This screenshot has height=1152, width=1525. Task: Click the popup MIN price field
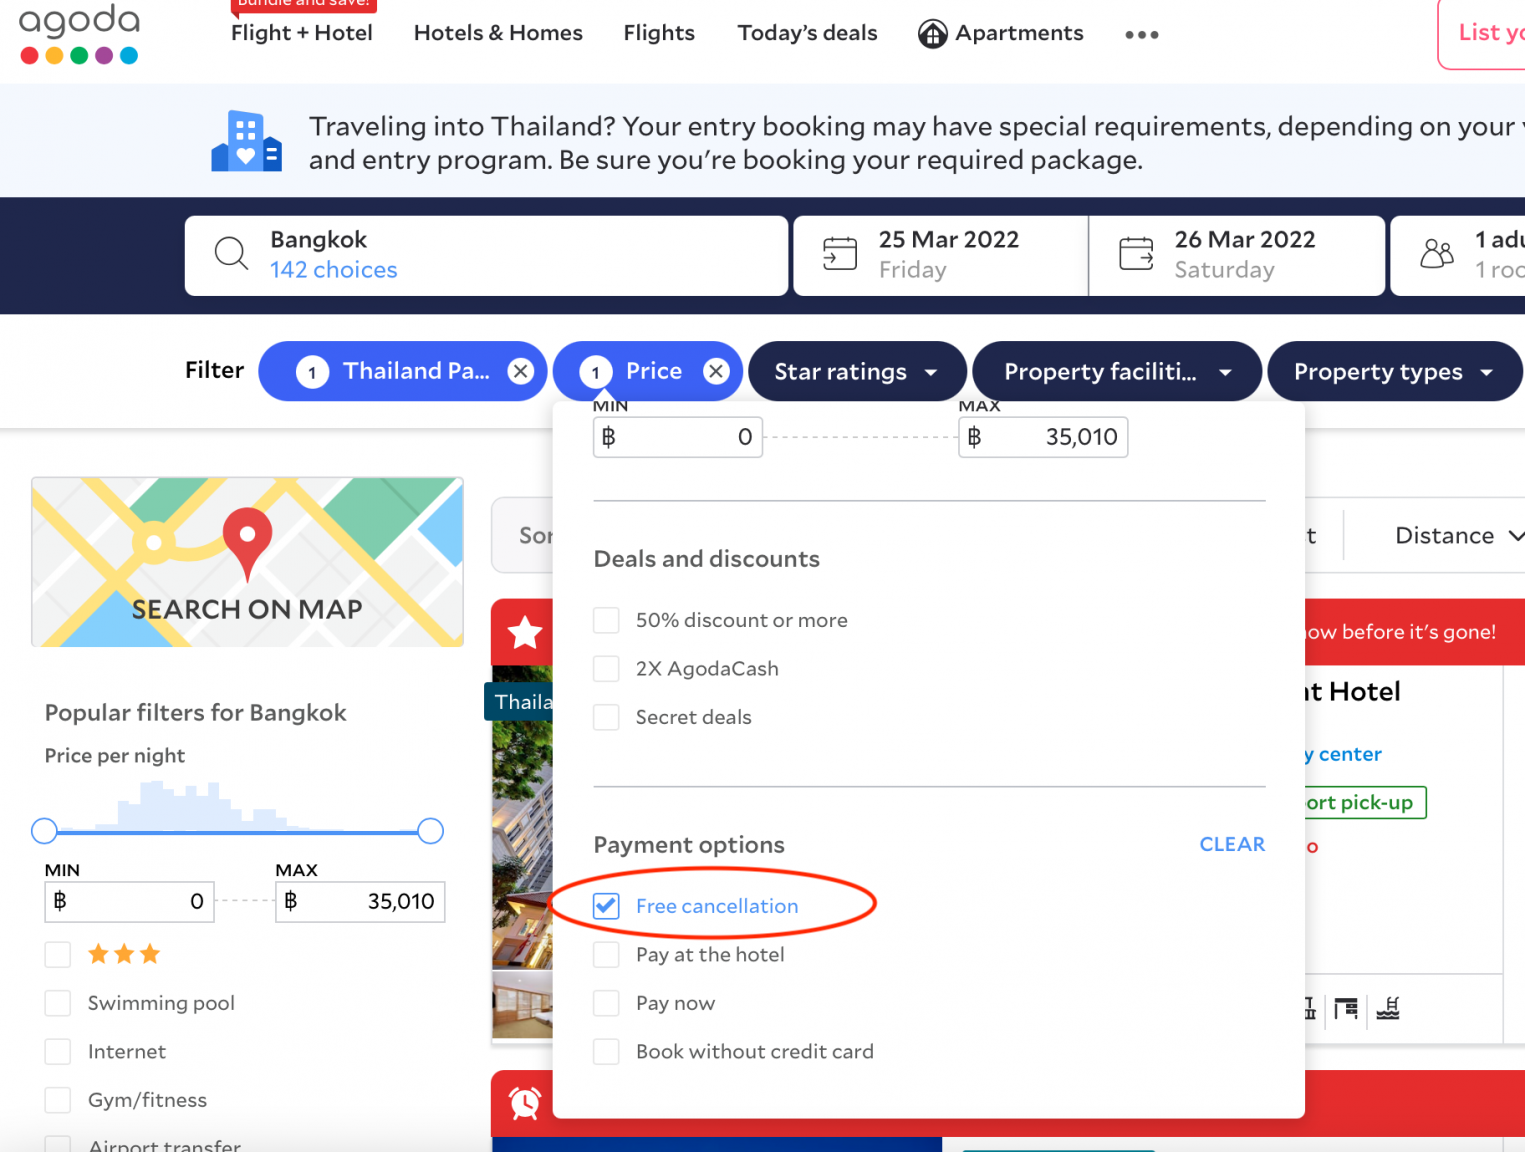tap(678, 437)
